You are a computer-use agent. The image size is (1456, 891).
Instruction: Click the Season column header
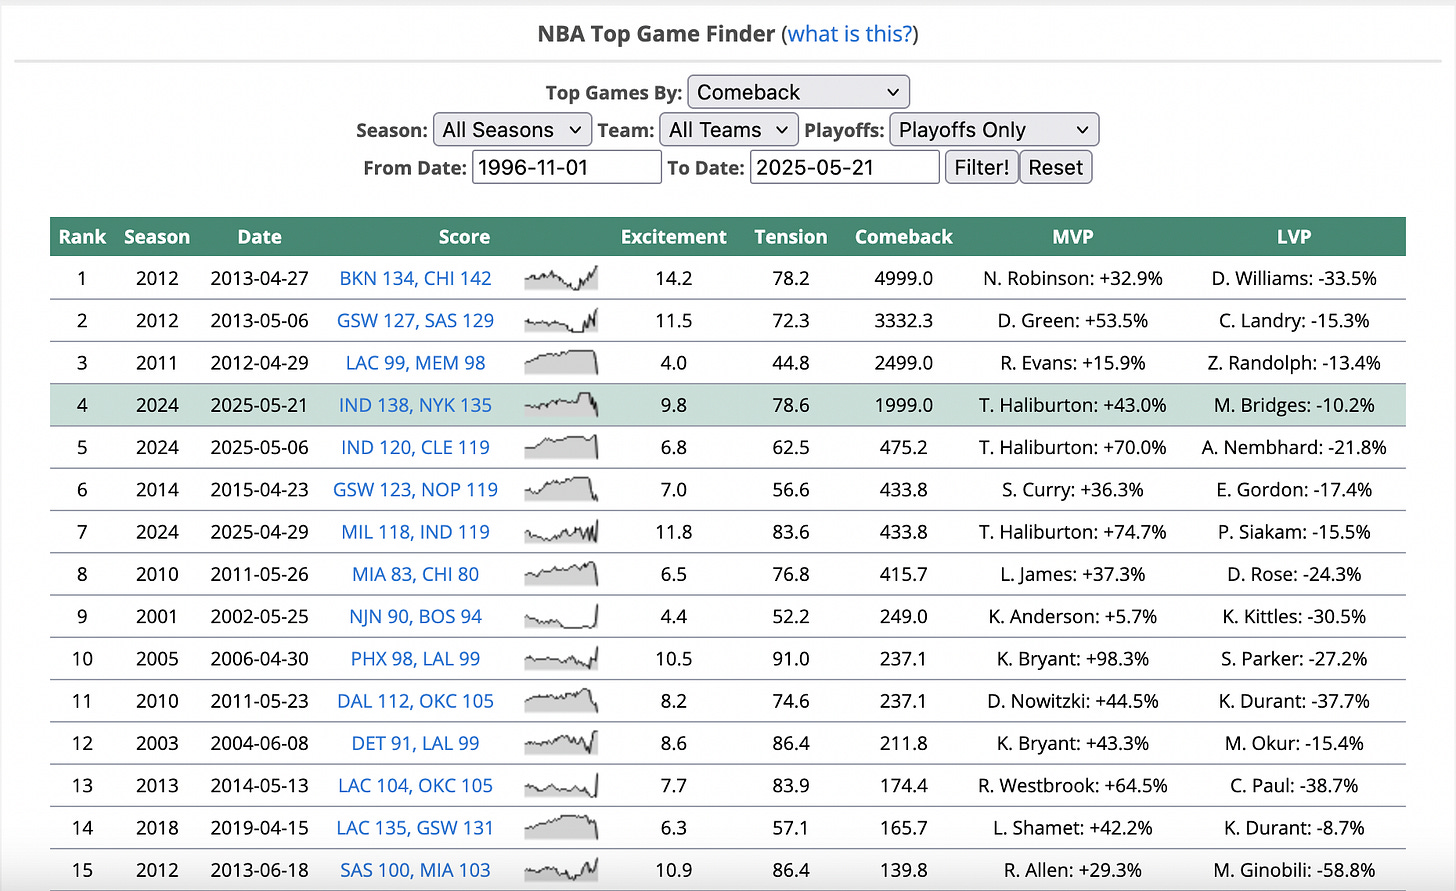click(x=157, y=237)
